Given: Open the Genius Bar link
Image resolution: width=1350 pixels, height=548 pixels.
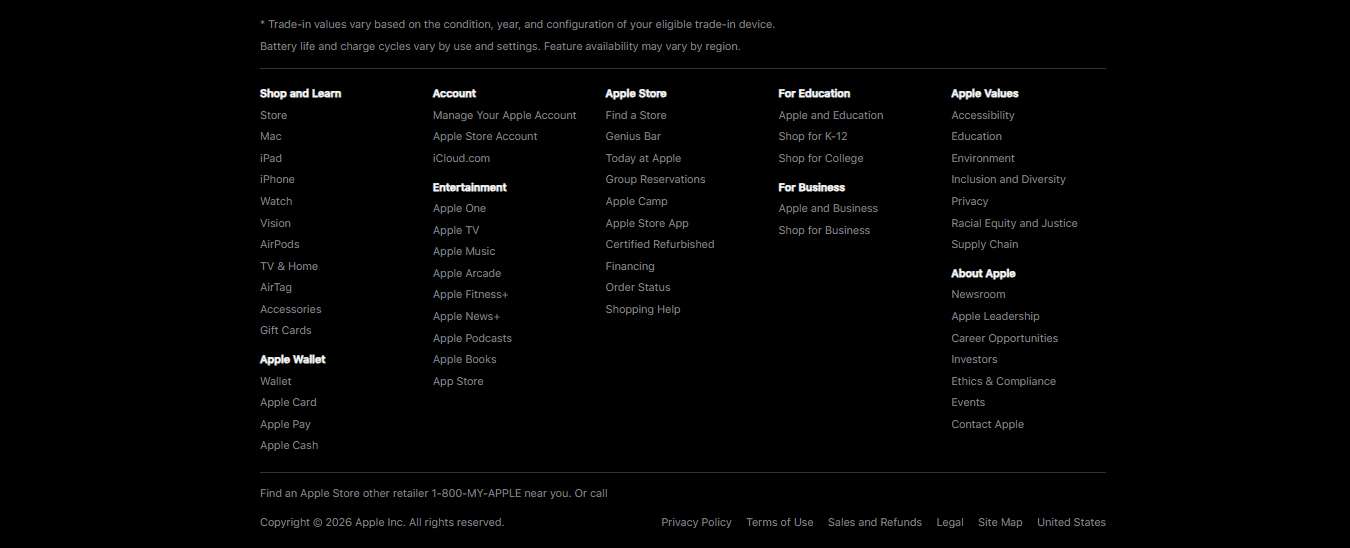Looking at the screenshot, I should [x=633, y=136].
